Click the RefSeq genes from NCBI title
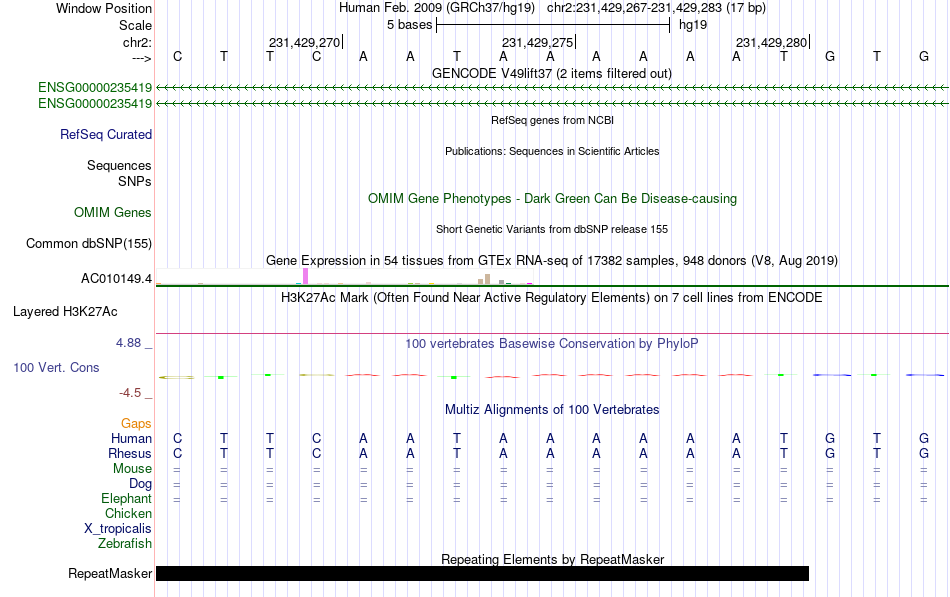Image resolution: width=950 pixels, height=597 pixels. (x=553, y=120)
